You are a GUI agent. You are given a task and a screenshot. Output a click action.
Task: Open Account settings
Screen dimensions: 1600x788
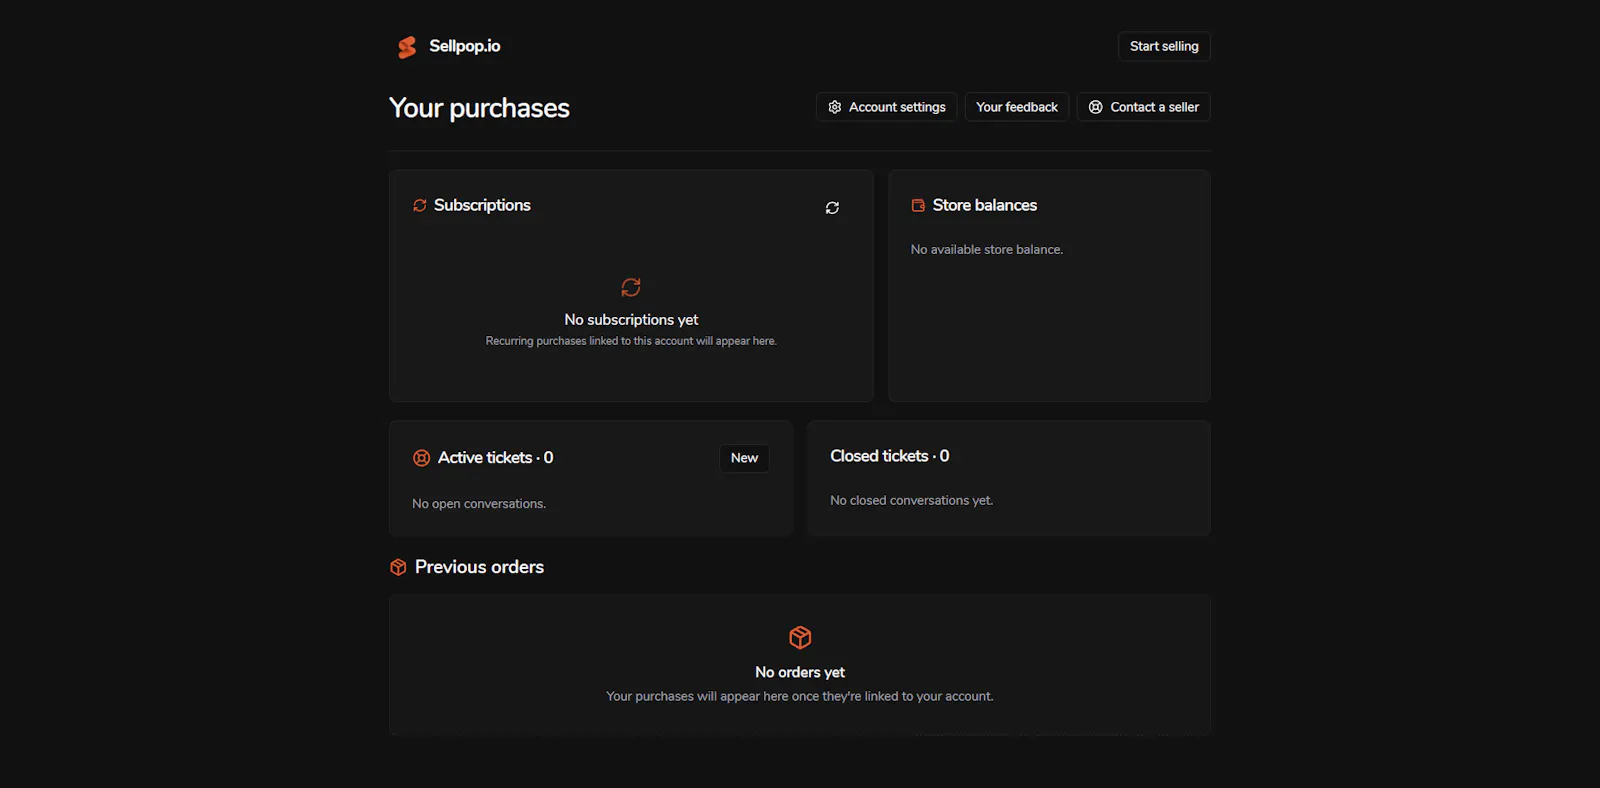pos(887,107)
